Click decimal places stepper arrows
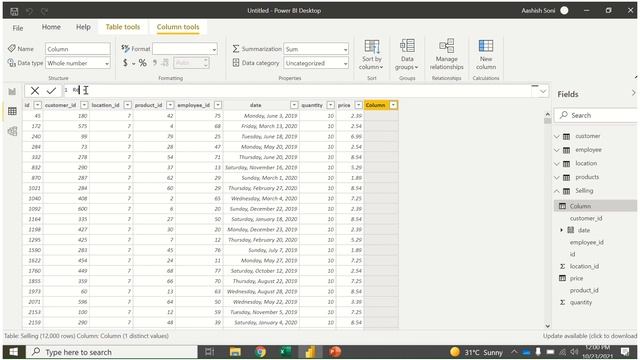 pos(206,63)
